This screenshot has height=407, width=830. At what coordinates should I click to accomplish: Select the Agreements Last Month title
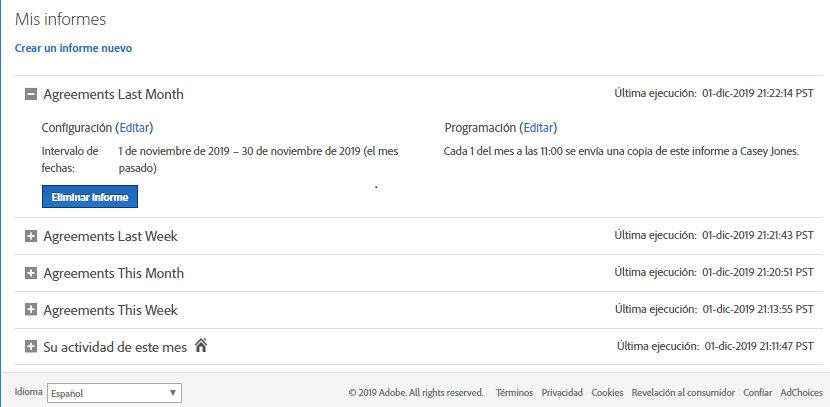click(x=113, y=94)
